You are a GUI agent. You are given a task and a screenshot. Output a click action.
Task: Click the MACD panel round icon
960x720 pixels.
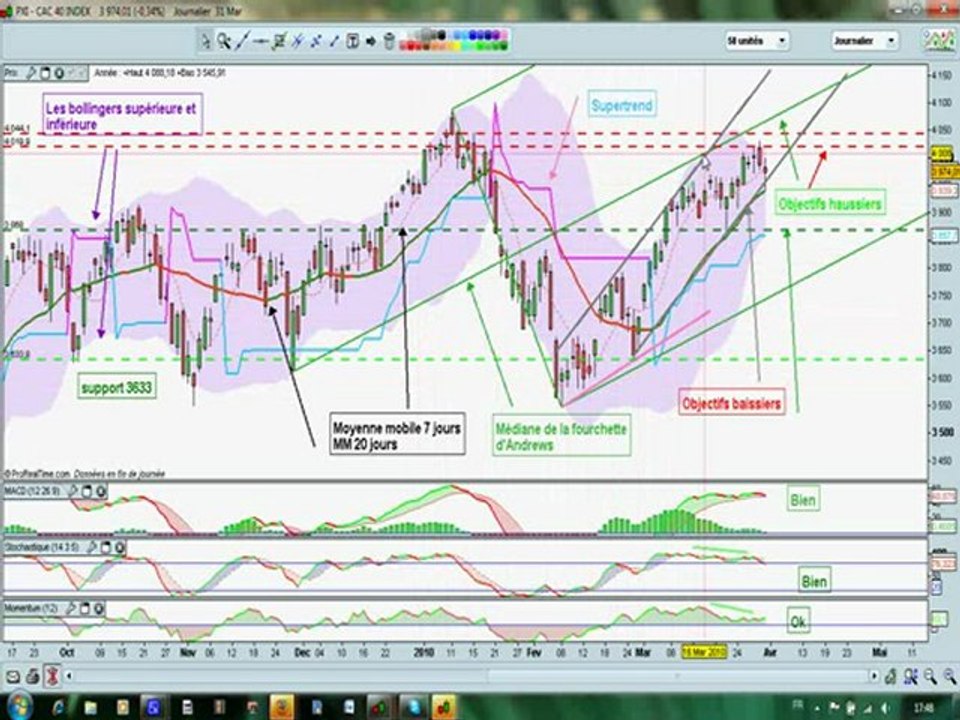click(100, 491)
